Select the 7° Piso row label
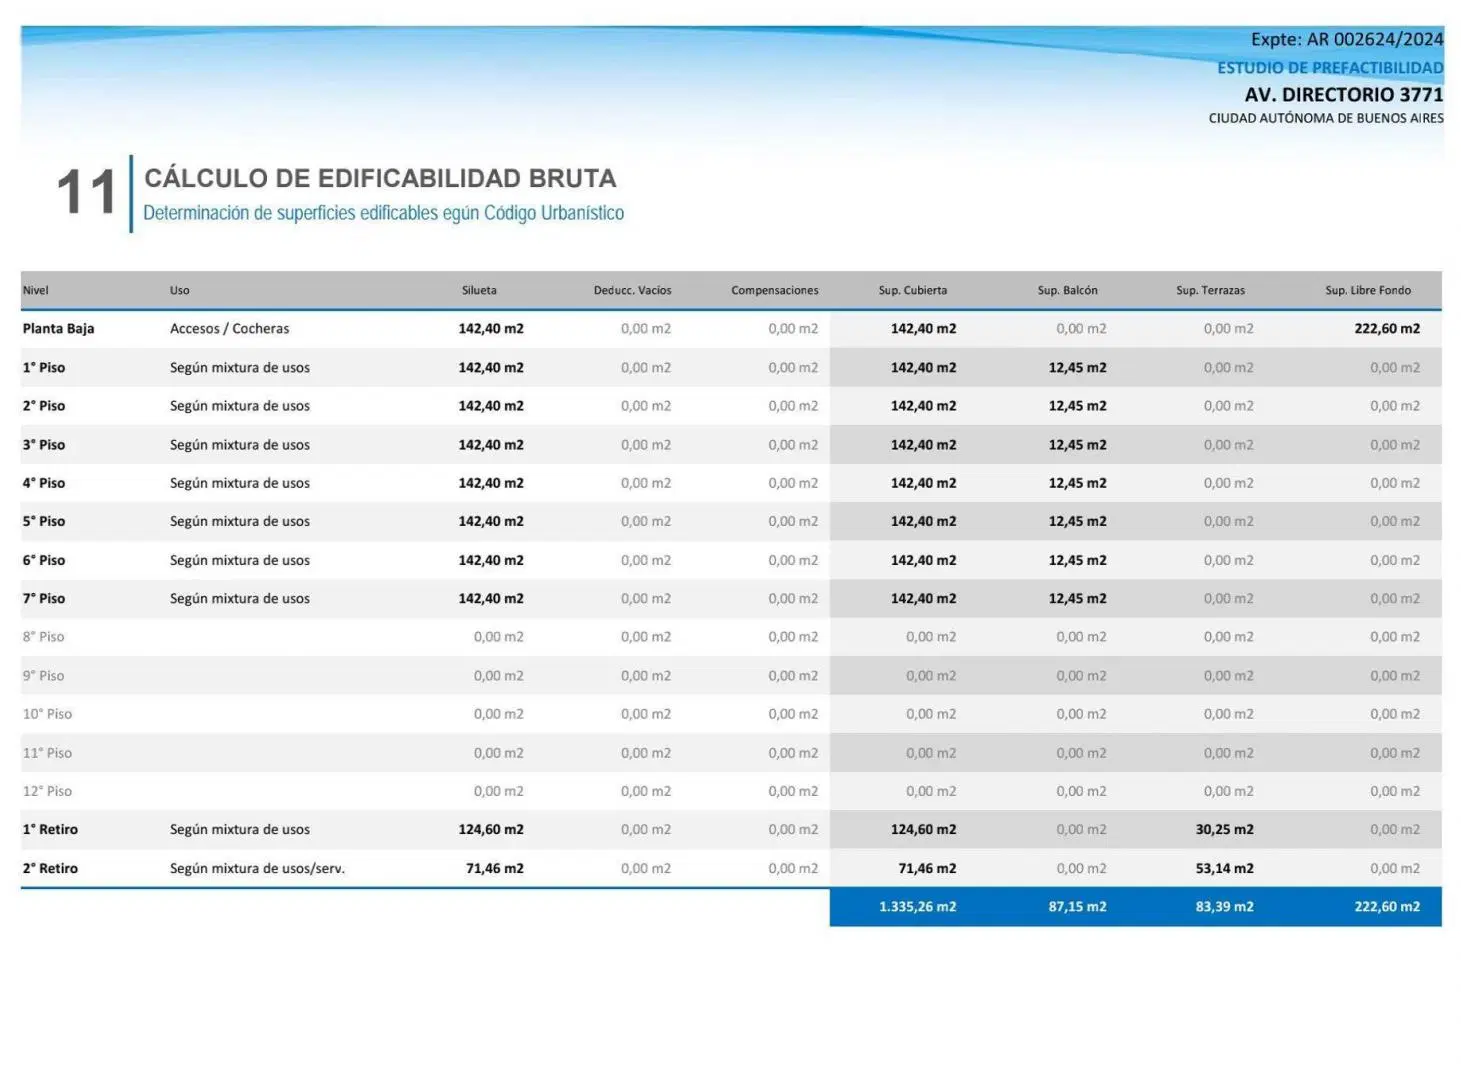This screenshot has width=1461, height=1080. pyautogui.click(x=44, y=598)
